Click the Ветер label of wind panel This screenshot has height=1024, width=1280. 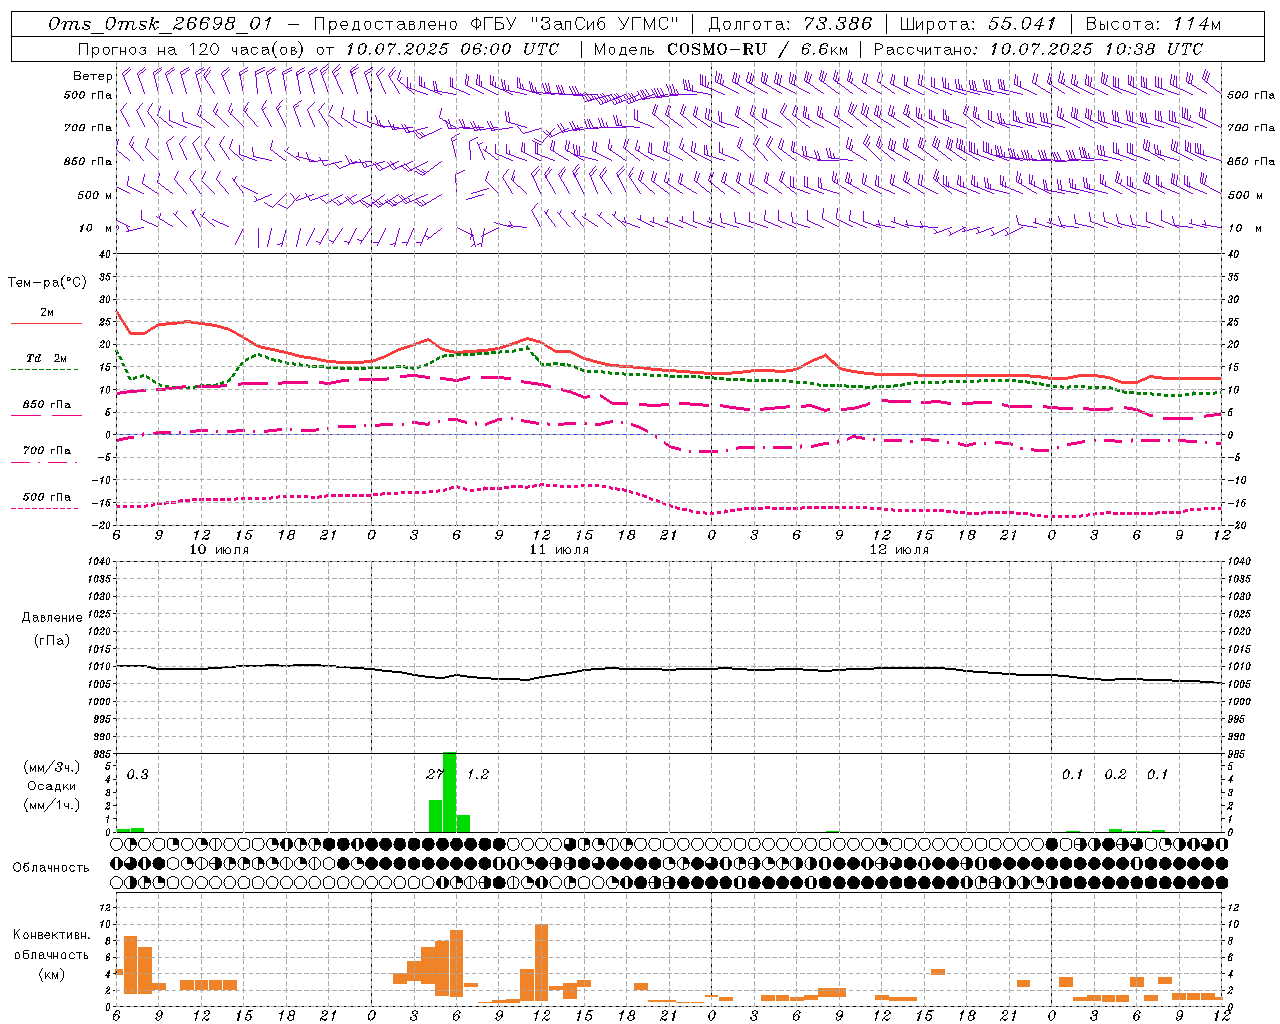tap(92, 76)
